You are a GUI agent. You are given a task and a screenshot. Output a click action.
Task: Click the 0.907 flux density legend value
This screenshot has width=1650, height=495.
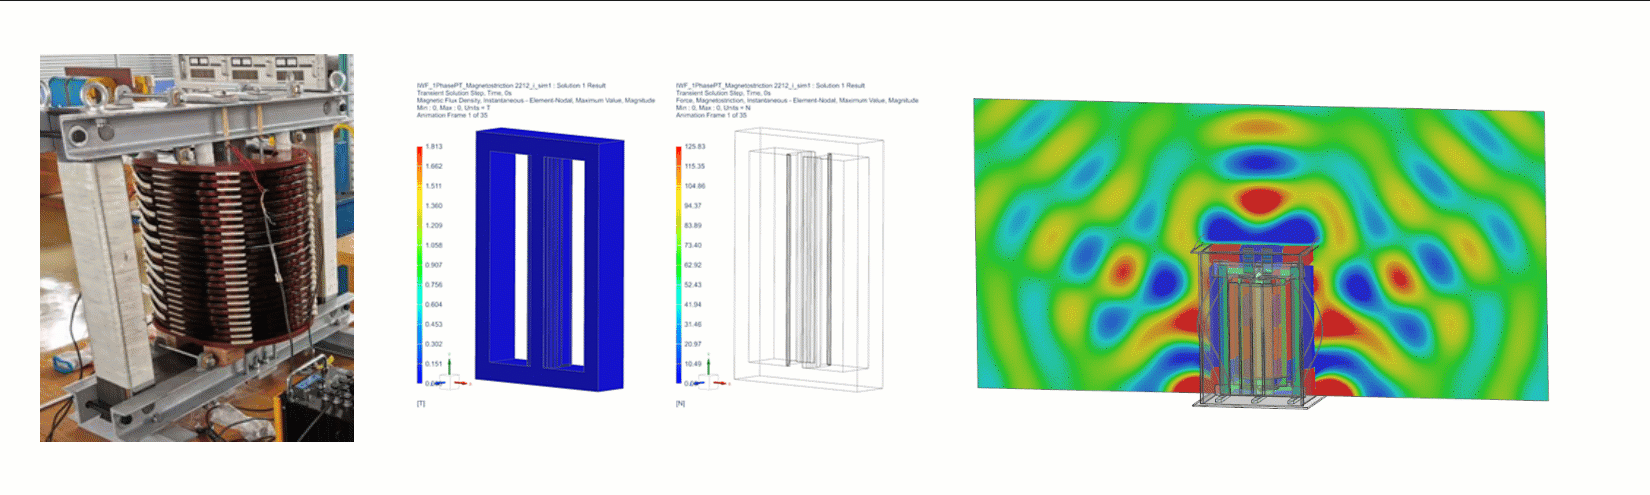tap(434, 265)
